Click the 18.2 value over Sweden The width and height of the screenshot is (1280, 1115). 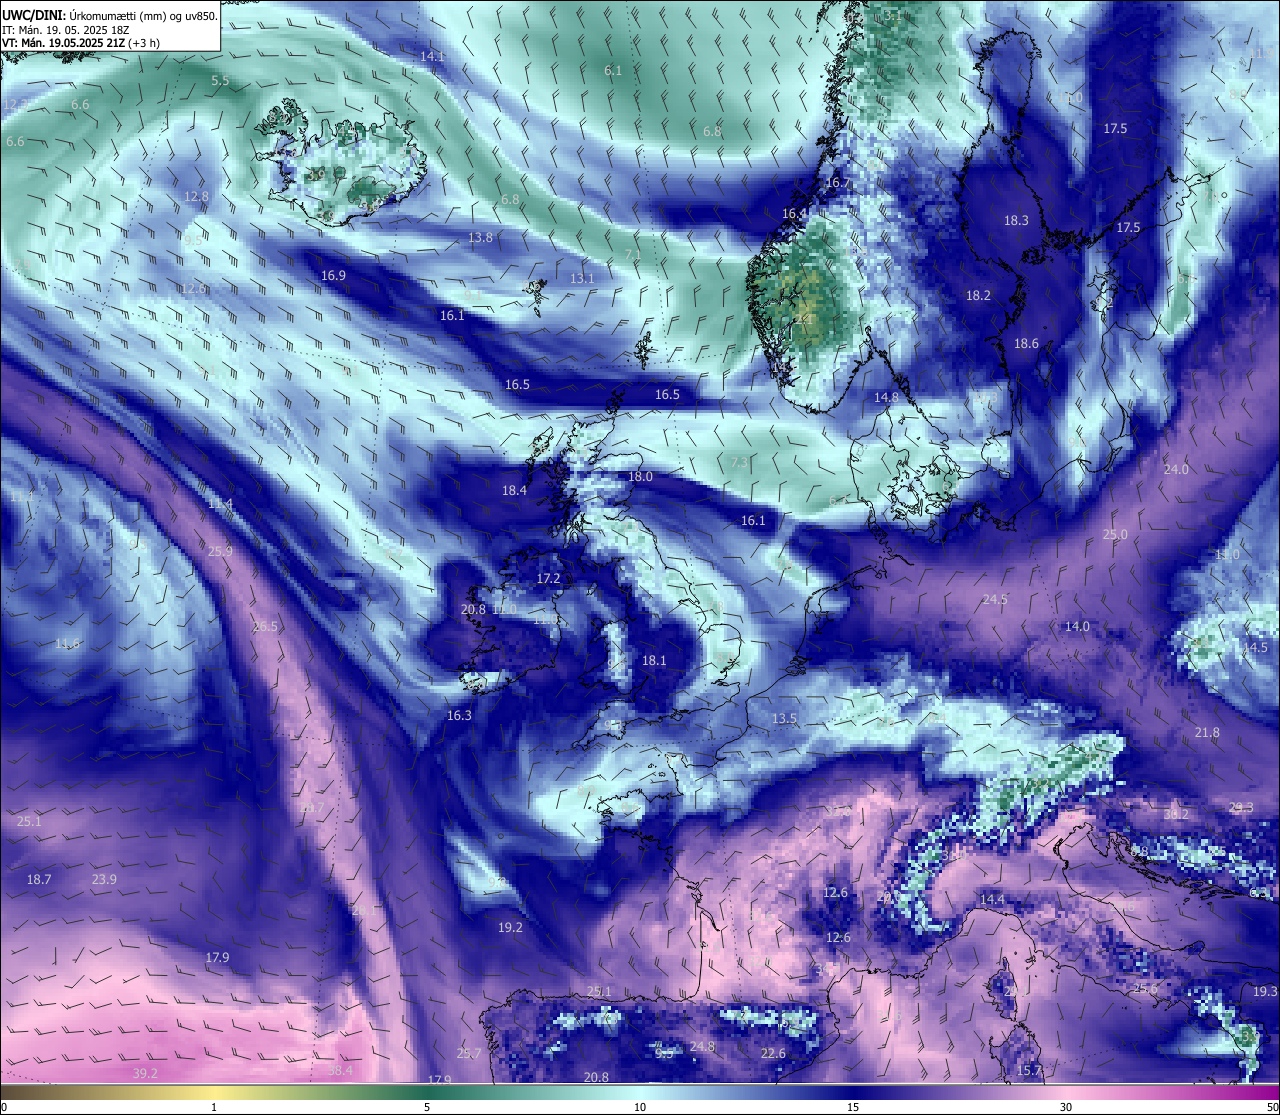click(x=978, y=295)
